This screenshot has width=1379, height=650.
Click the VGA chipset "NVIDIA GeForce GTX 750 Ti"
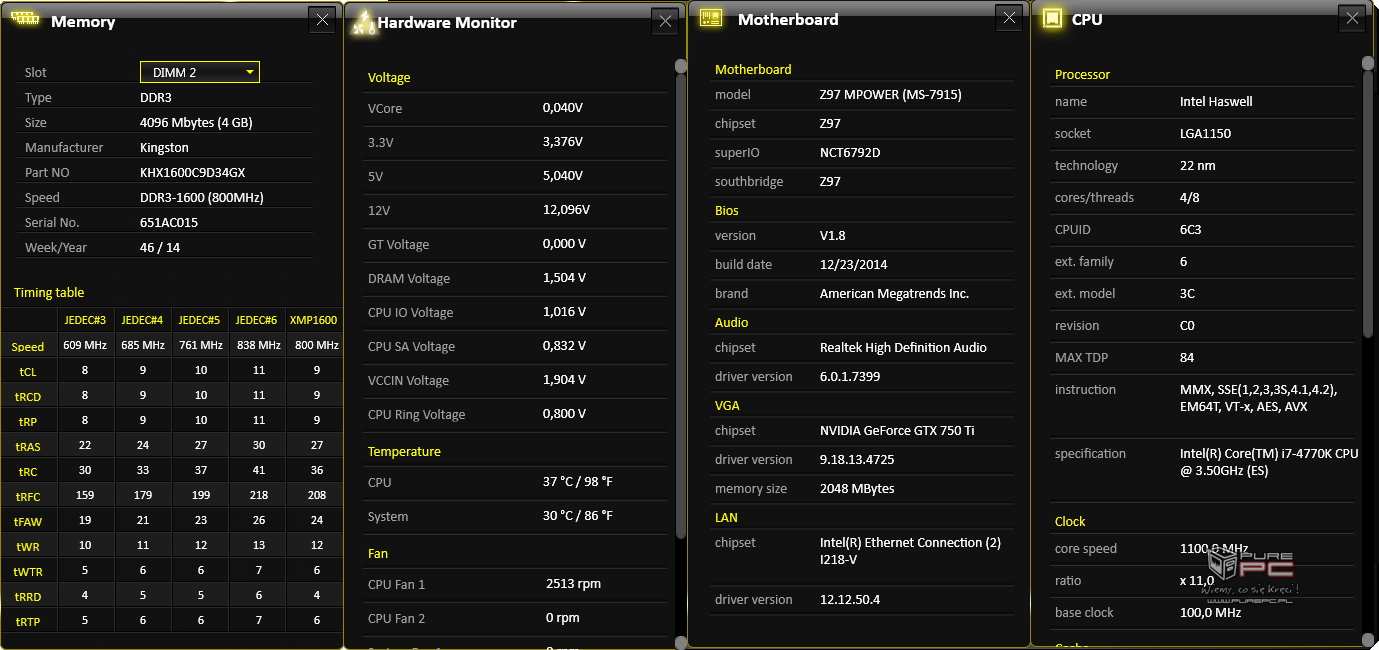(897, 430)
